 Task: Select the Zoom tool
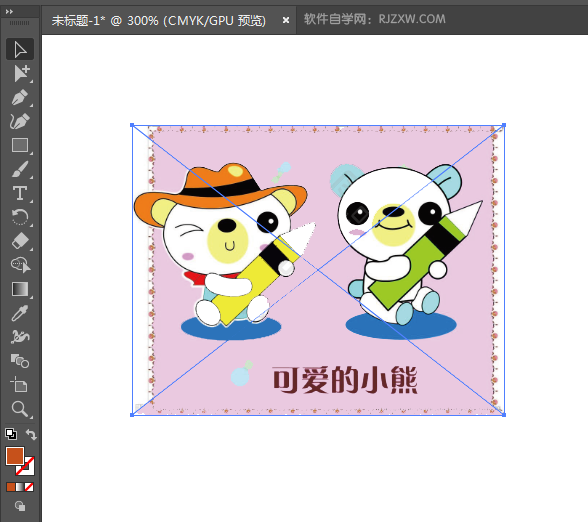coord(20,409)
